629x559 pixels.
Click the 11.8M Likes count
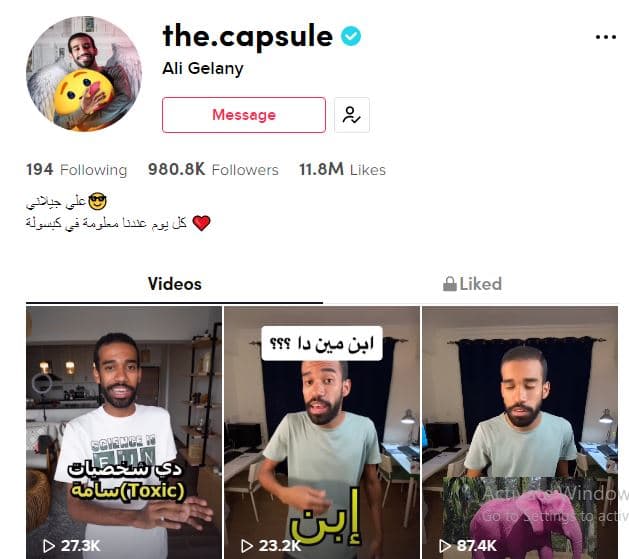coord(342,170)
